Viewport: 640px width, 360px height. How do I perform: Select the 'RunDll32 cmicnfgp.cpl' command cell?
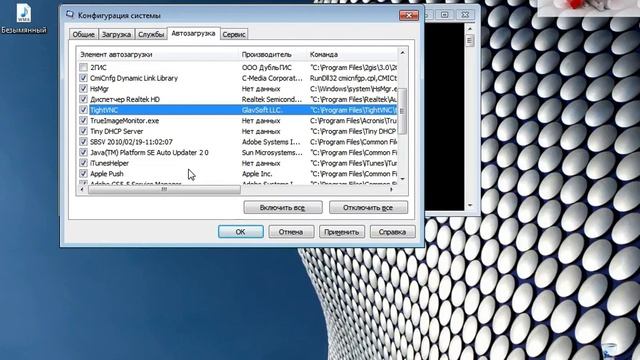[x=353, y=78]
